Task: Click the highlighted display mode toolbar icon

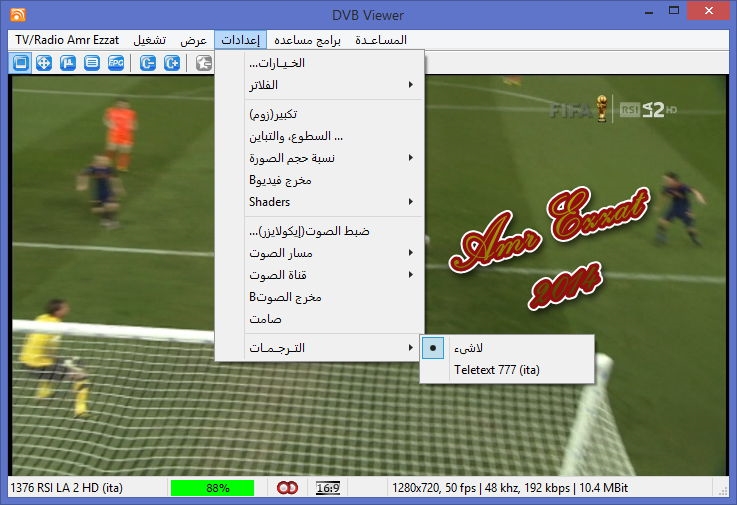Action: (20, 63)
